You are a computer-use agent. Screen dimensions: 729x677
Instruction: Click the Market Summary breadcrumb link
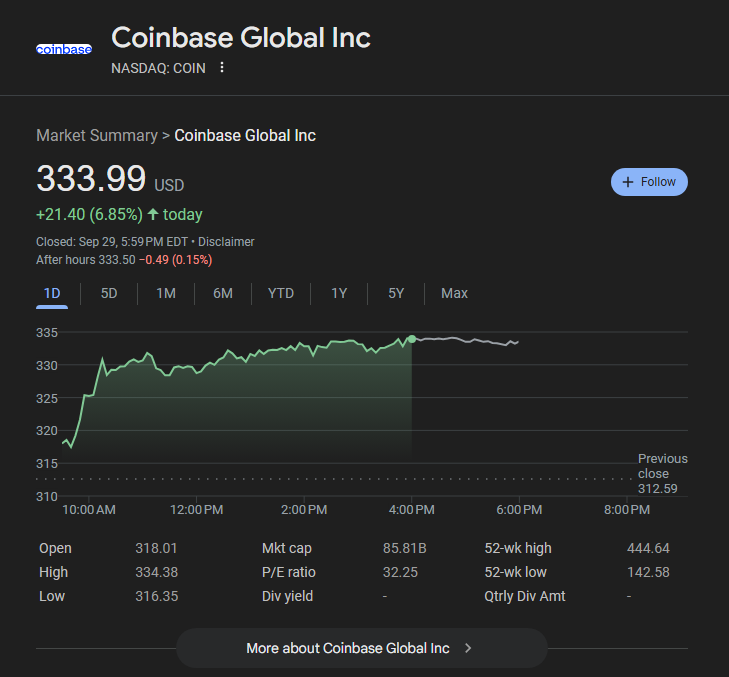tap(97, 135)
